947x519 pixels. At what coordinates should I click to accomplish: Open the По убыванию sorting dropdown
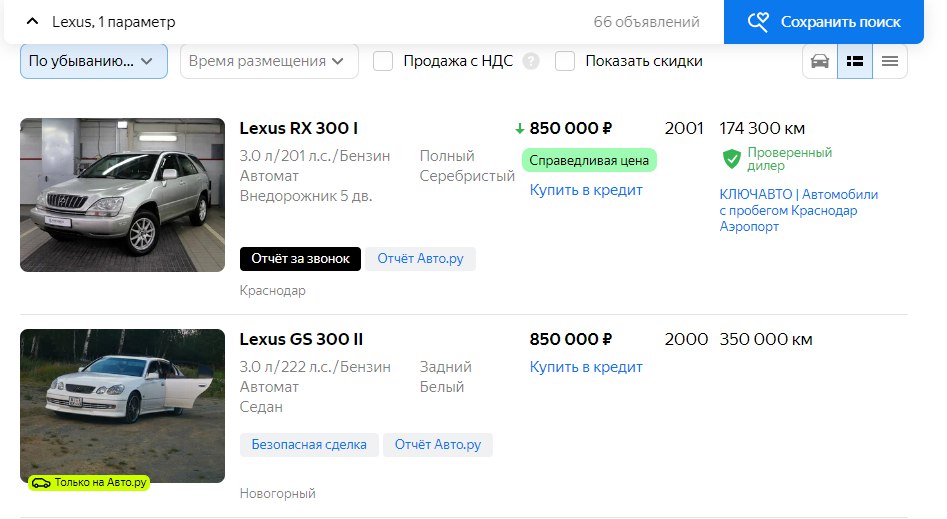tap(93, 61)
